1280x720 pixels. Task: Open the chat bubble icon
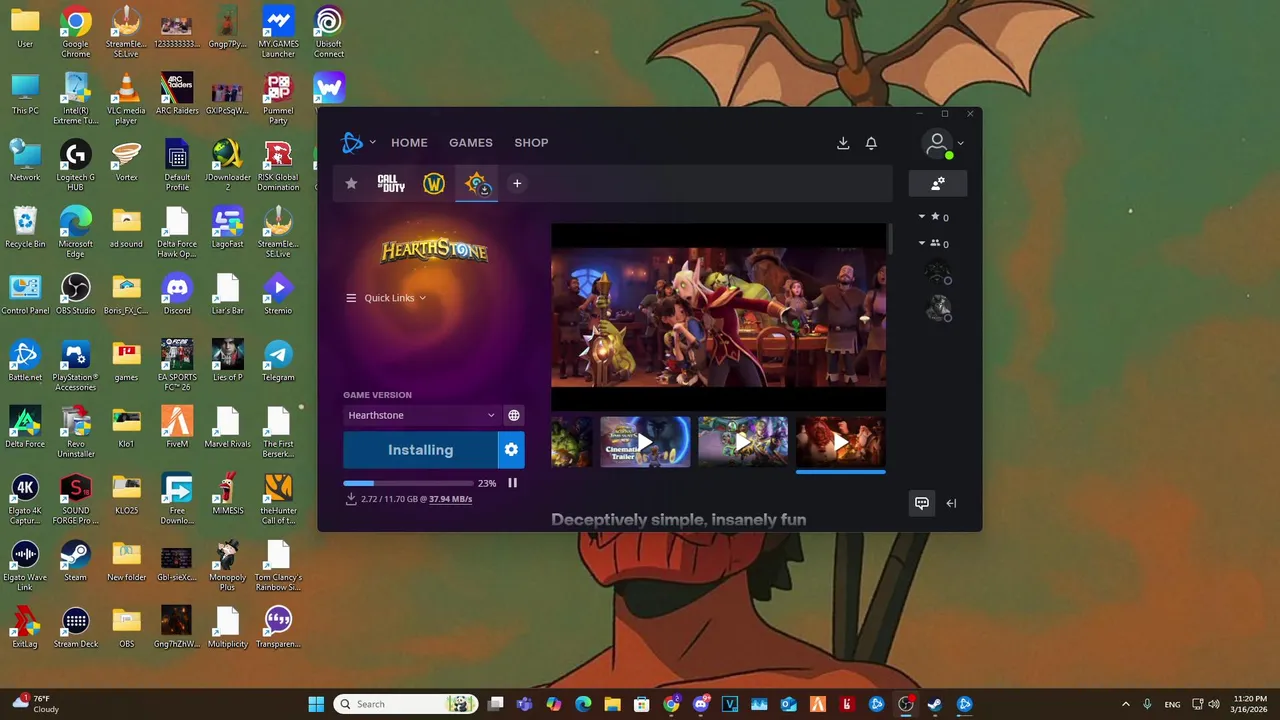click(x=922, y=503)
